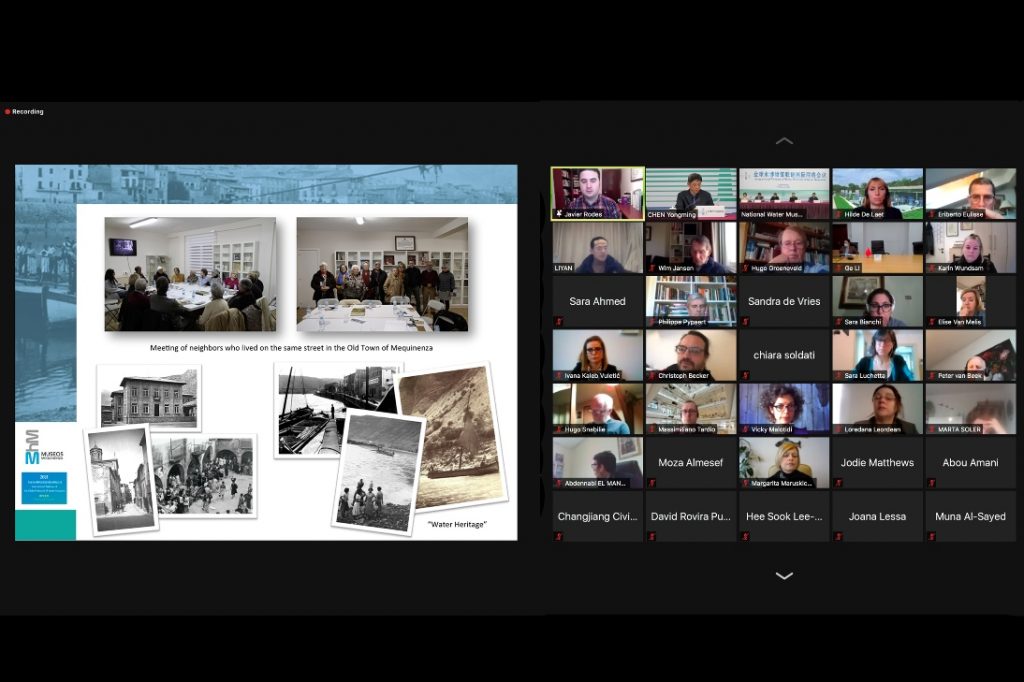Select Ivana Kalab Vuletić's video tile
Screen dimensions: 1024x682
[x=598, y=355]
